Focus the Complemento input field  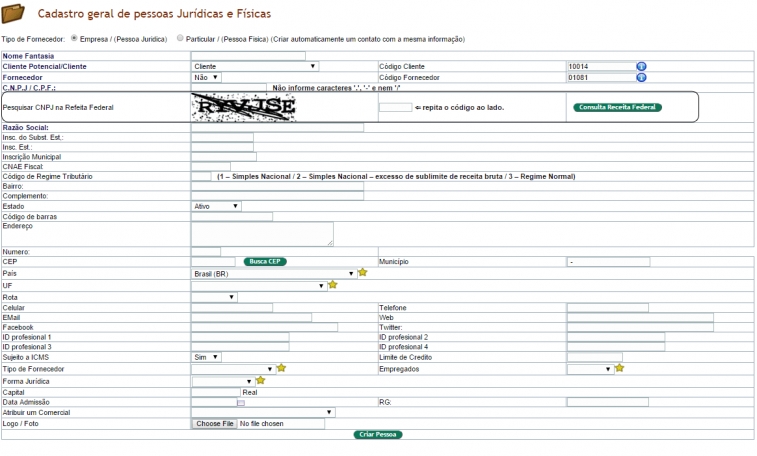click(x=277, y=196)
